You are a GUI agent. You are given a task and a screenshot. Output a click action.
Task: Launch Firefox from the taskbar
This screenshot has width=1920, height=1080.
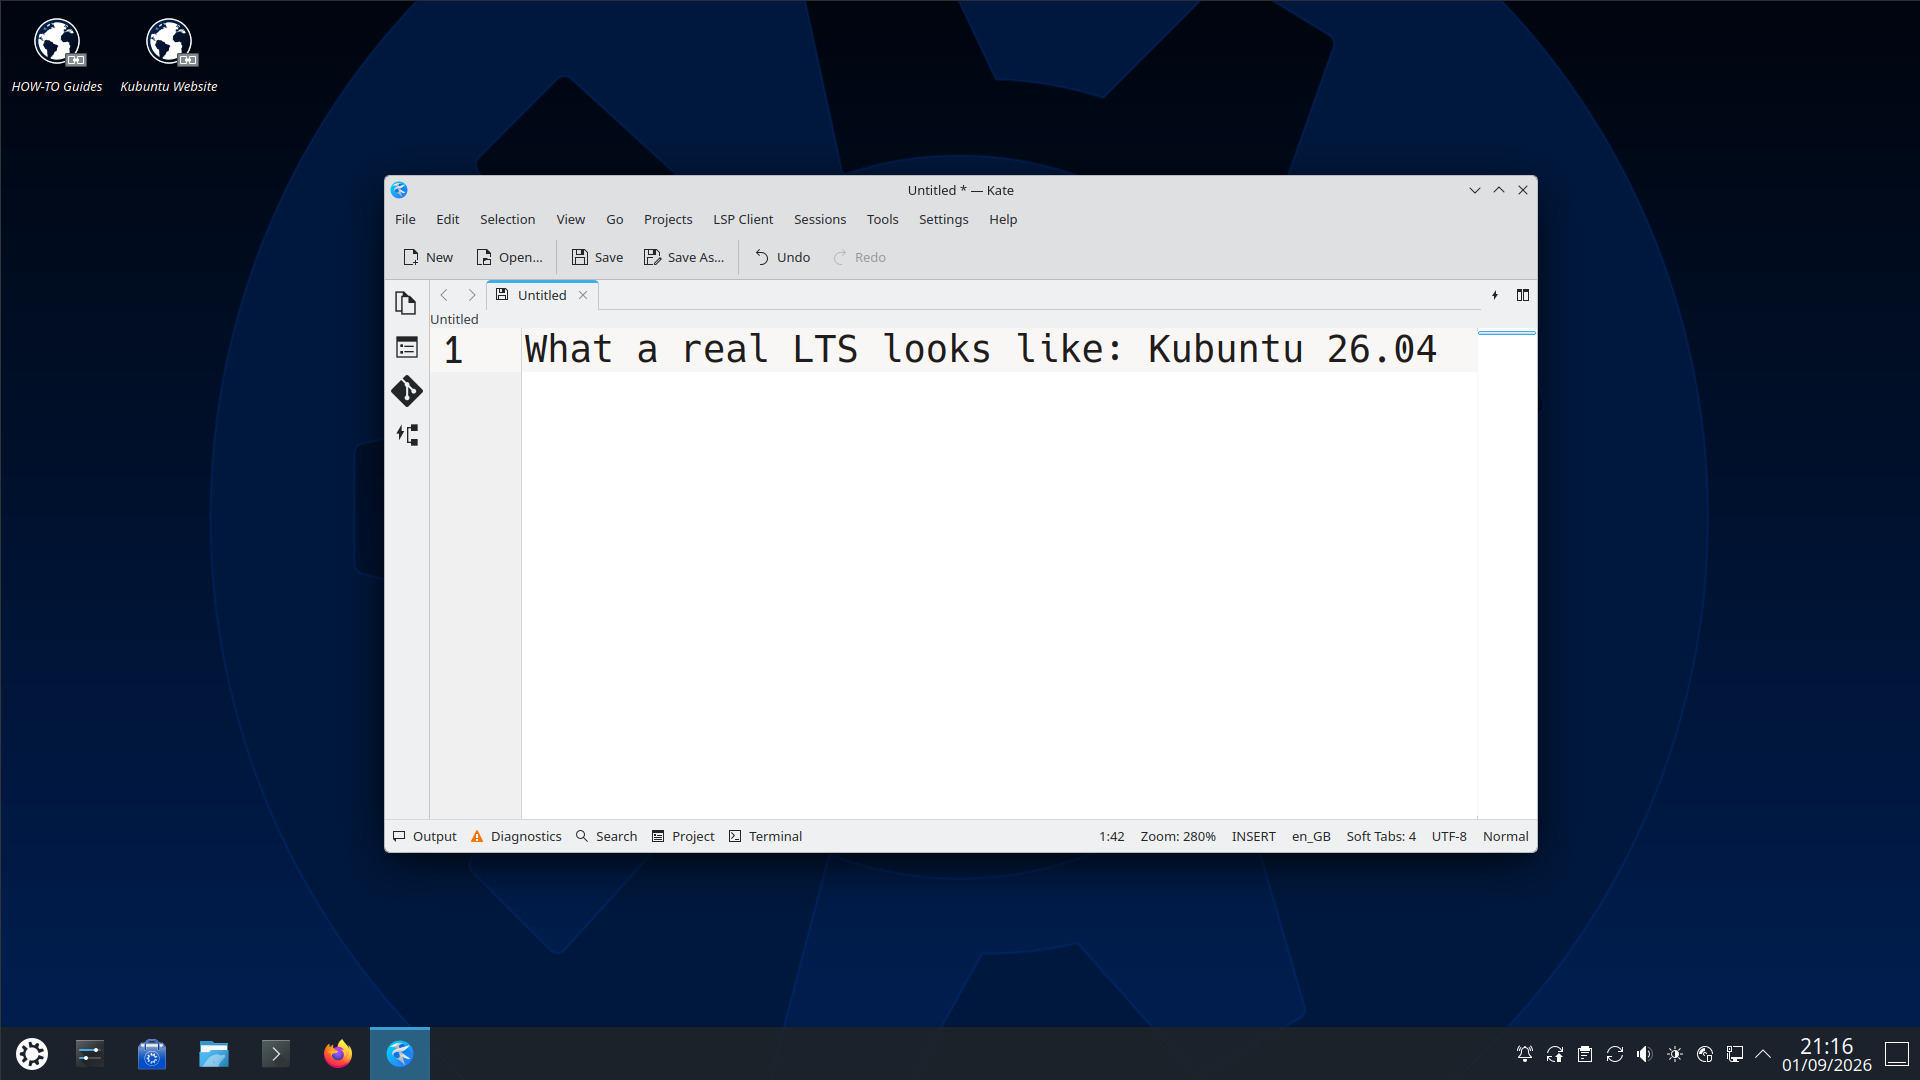(338, 1054)
